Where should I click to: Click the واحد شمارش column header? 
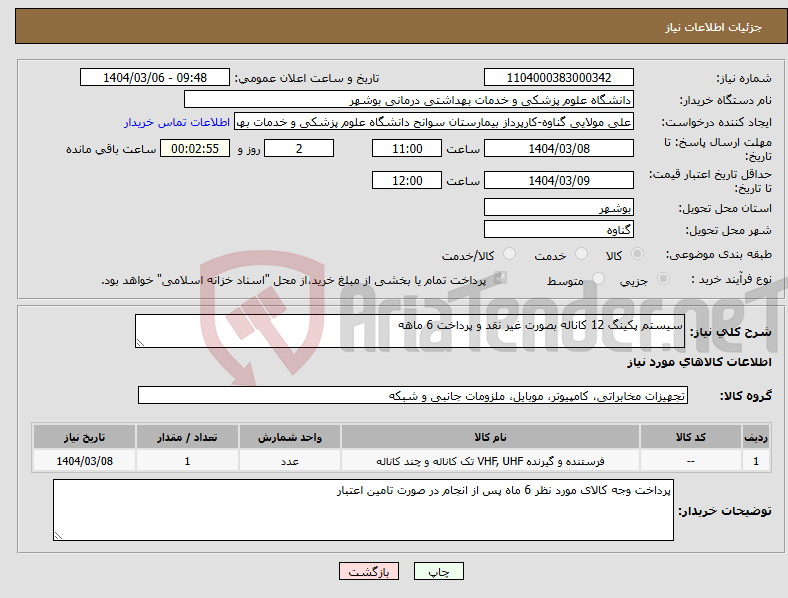click(x=290, y=437)
